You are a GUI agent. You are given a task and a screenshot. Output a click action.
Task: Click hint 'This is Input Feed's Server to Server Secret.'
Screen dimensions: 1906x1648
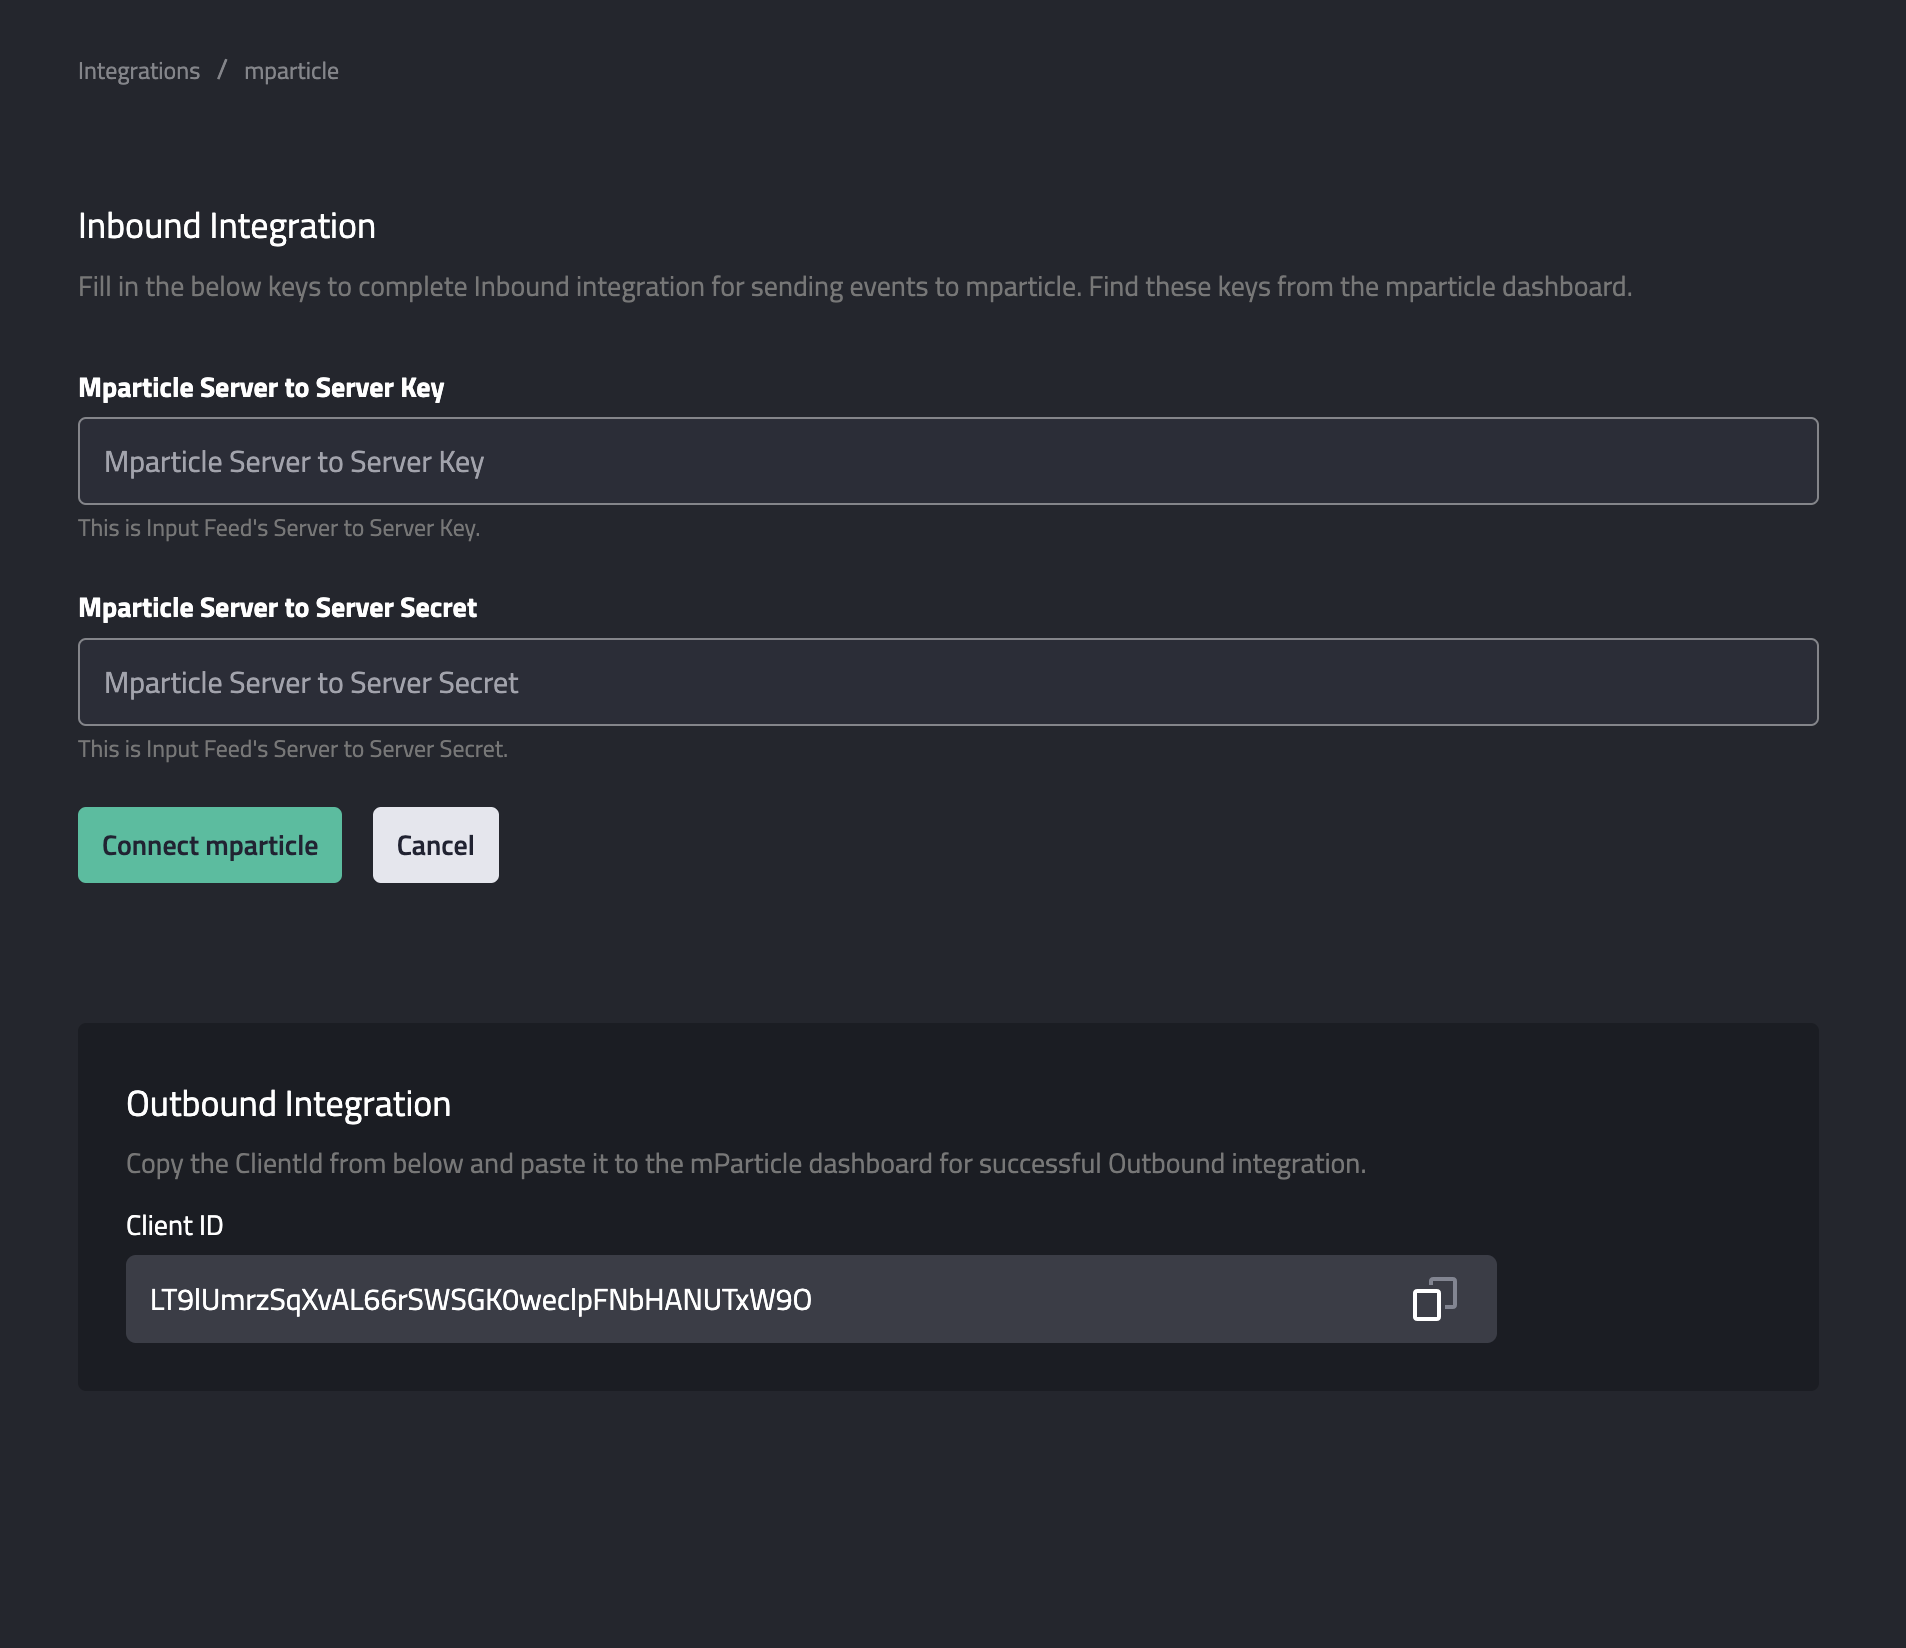point(293,749)
